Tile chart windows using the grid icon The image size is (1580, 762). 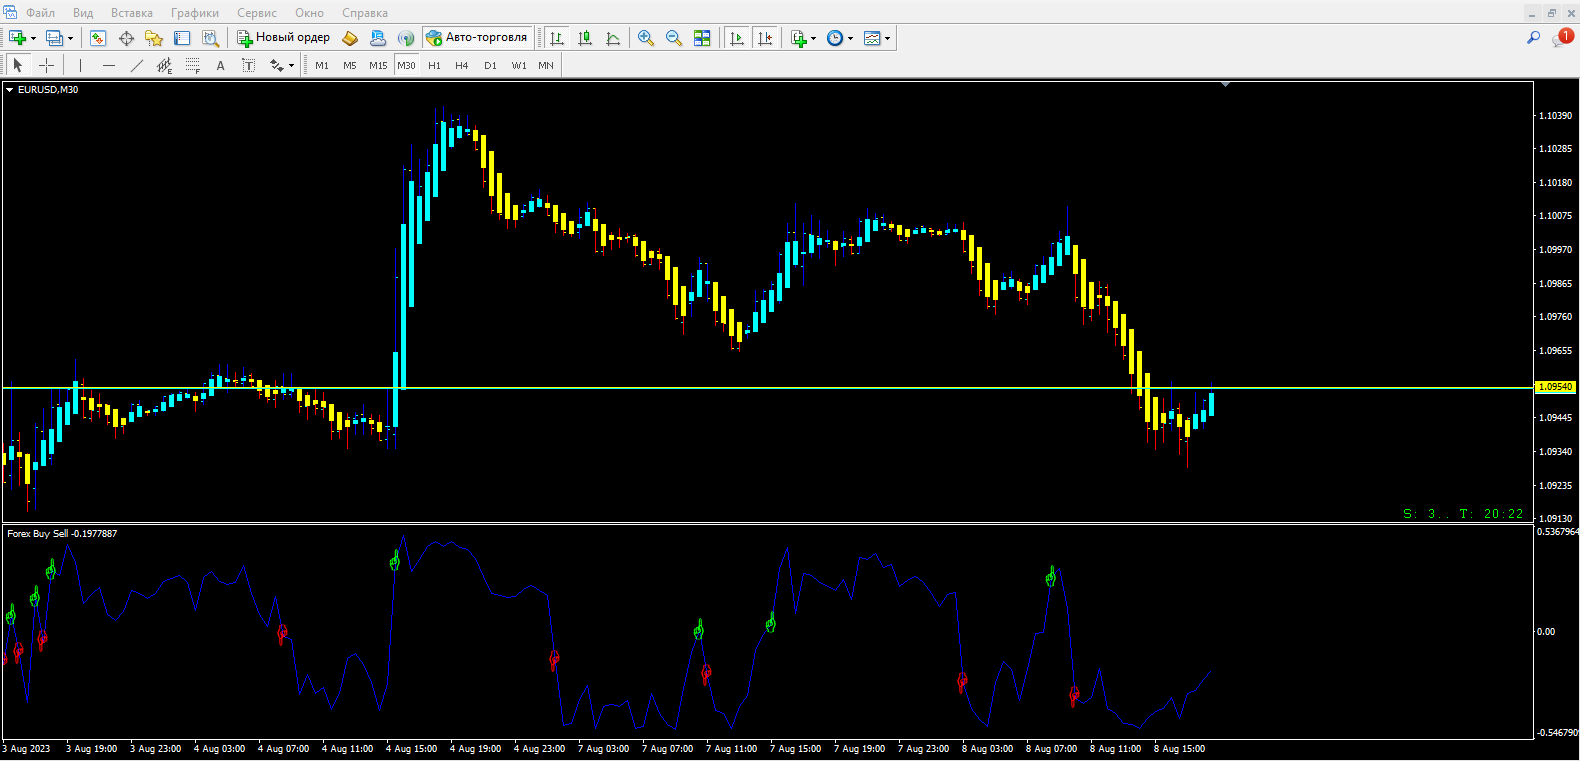(702, 38)
